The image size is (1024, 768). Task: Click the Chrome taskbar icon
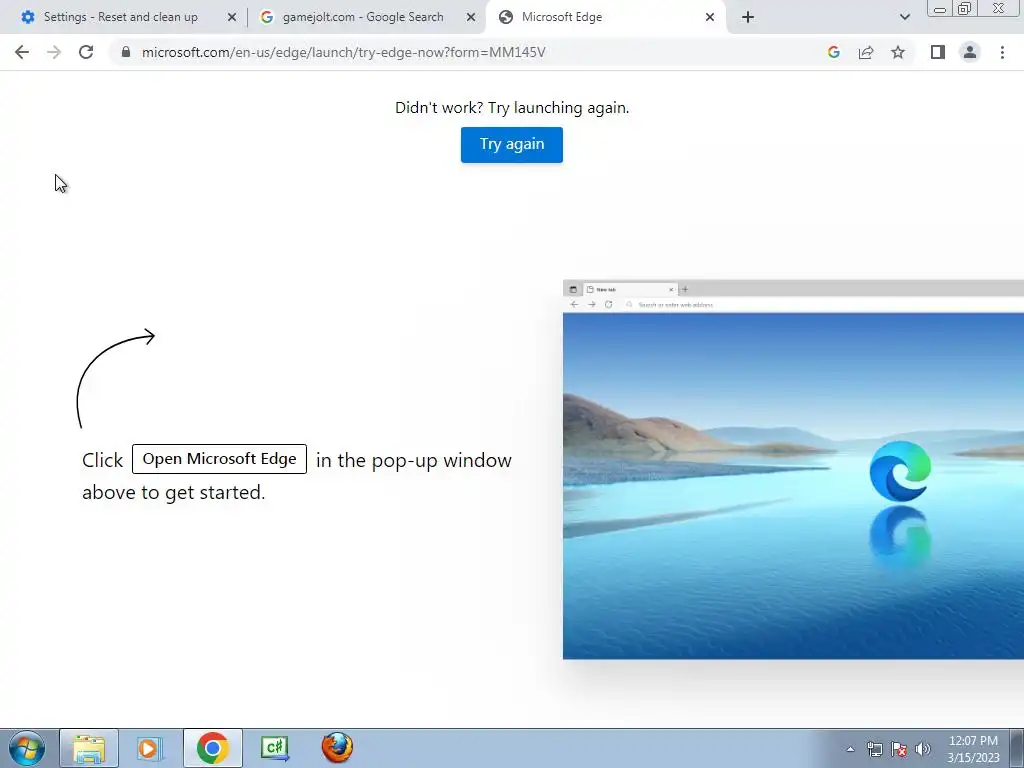212,748
